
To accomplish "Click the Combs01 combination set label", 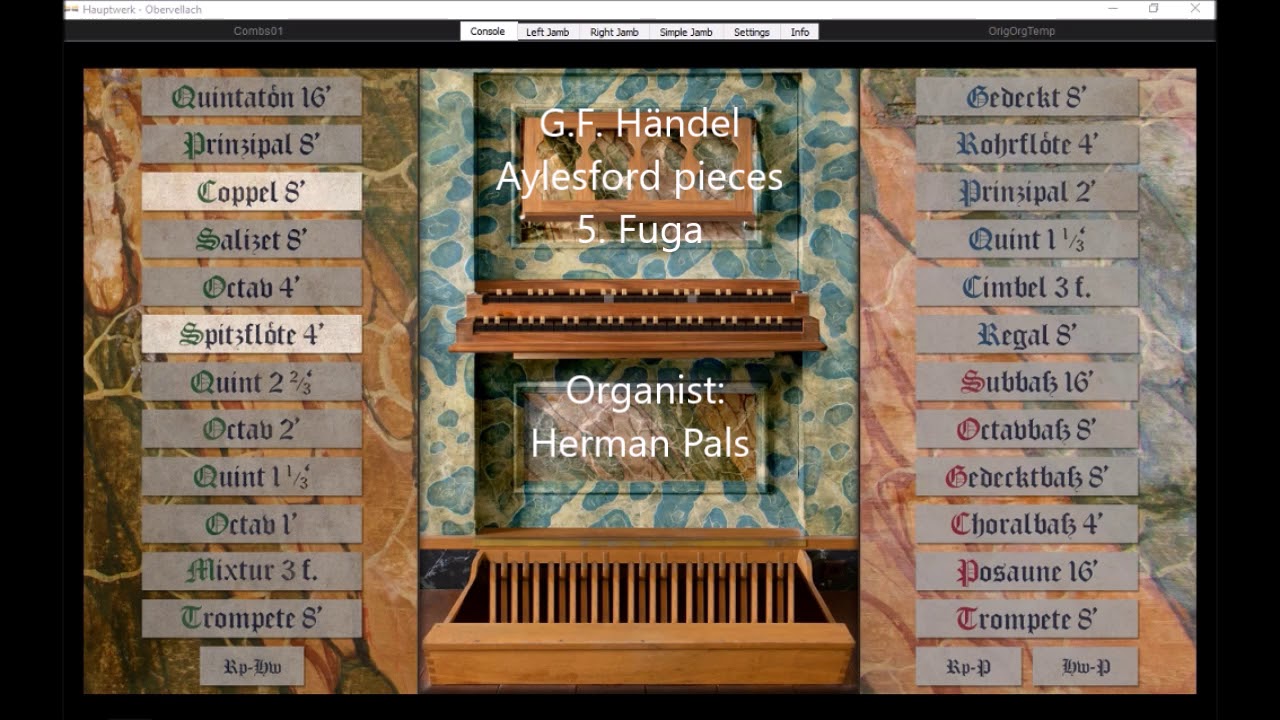I will [x=258, y=31].
